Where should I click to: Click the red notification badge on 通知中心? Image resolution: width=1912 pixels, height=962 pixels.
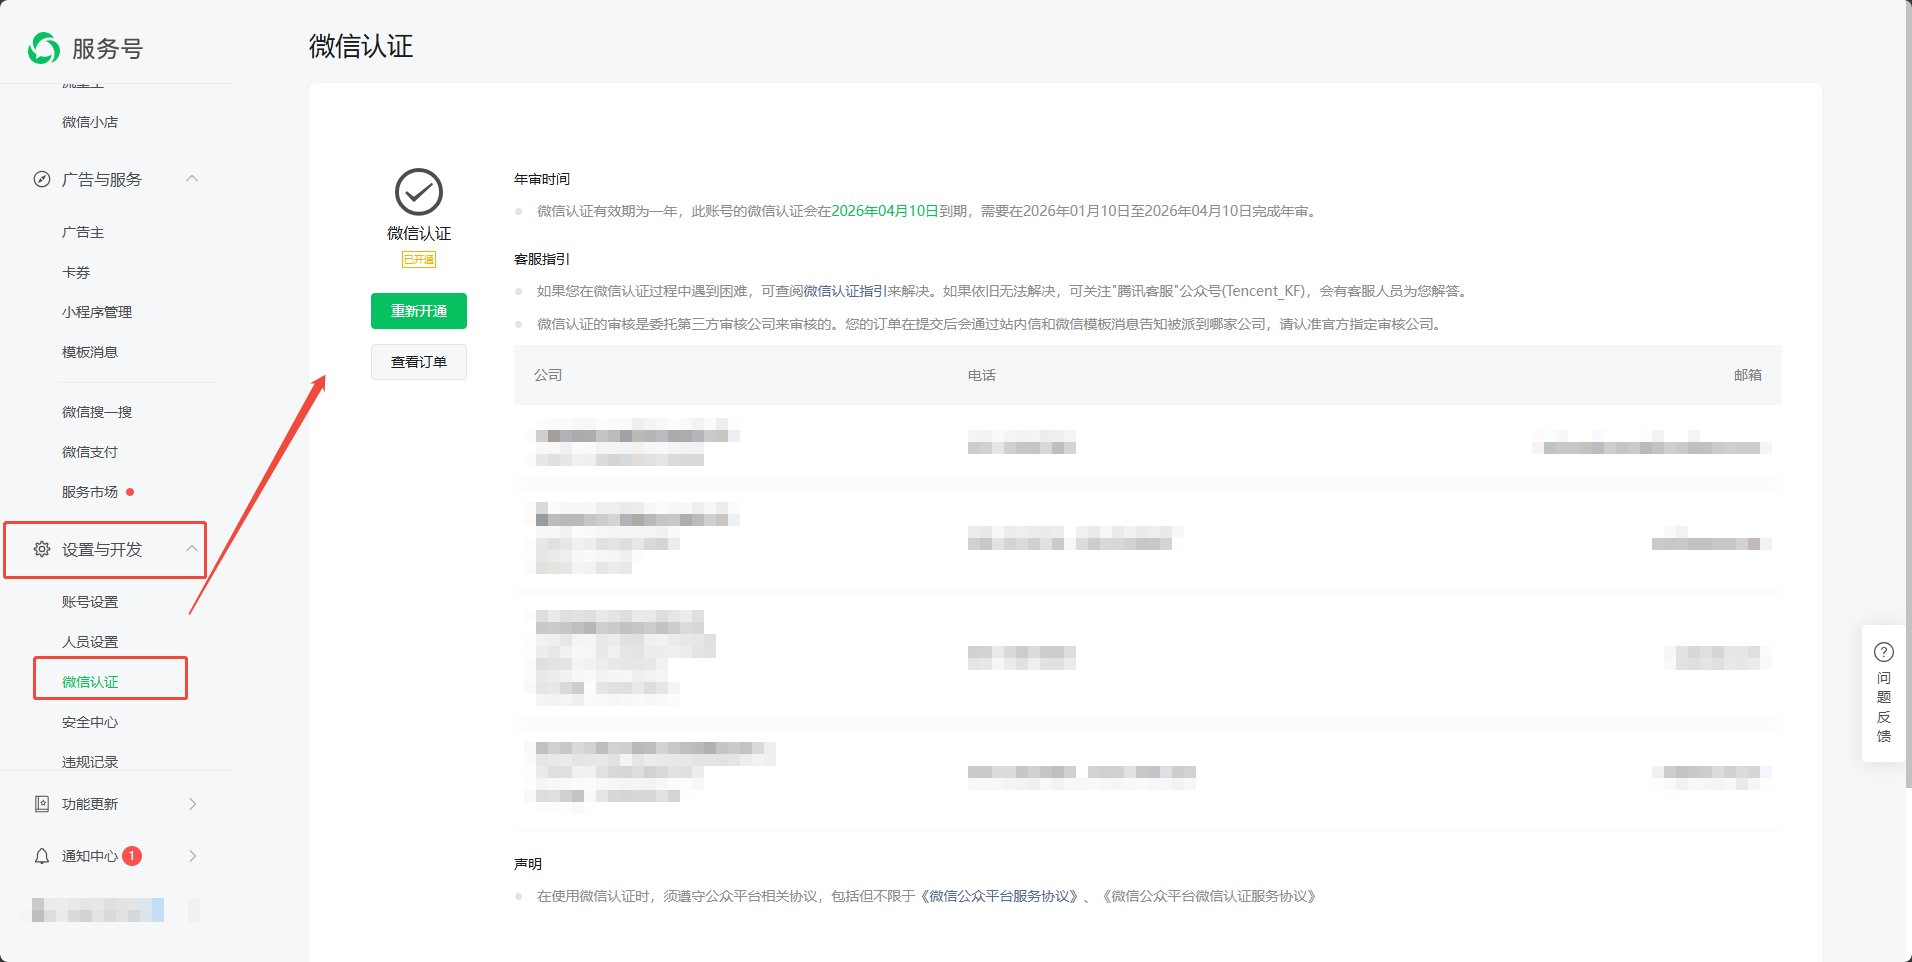pyautogui.click(x=132, y=856)
